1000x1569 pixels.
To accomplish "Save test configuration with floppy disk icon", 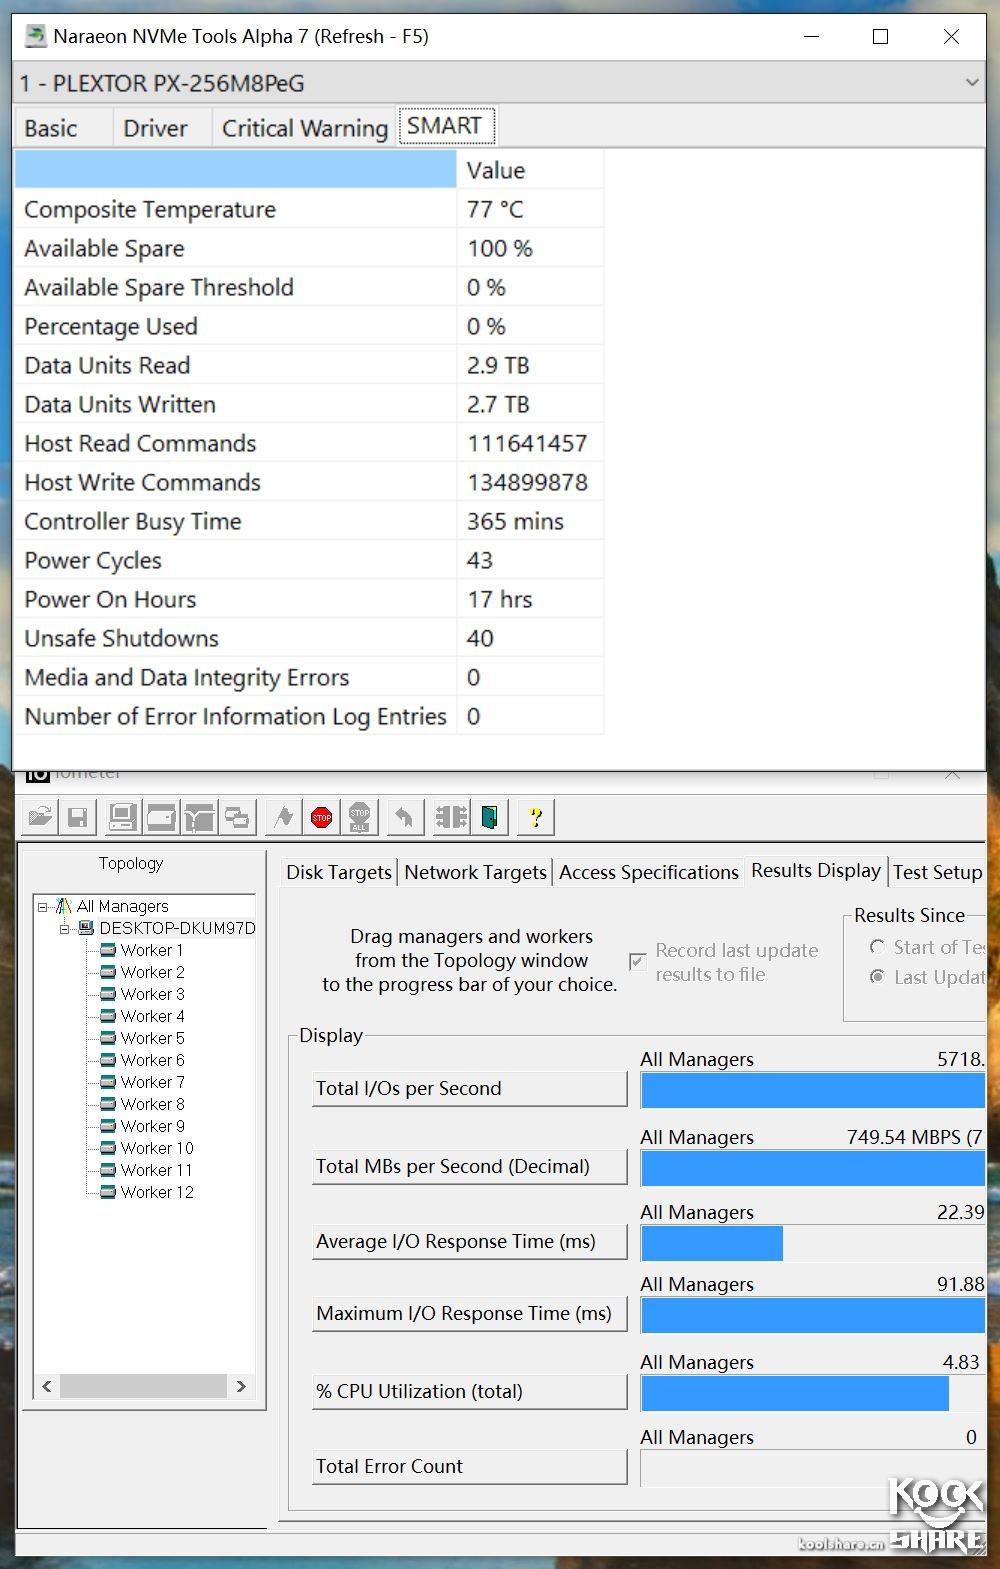I will pos(77,818).
